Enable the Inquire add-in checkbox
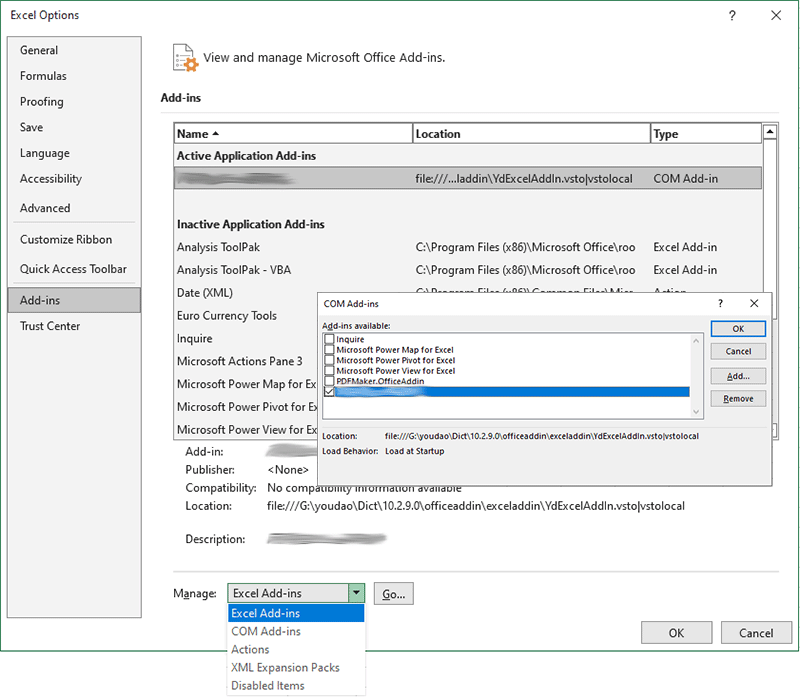 tap(329, 340)
